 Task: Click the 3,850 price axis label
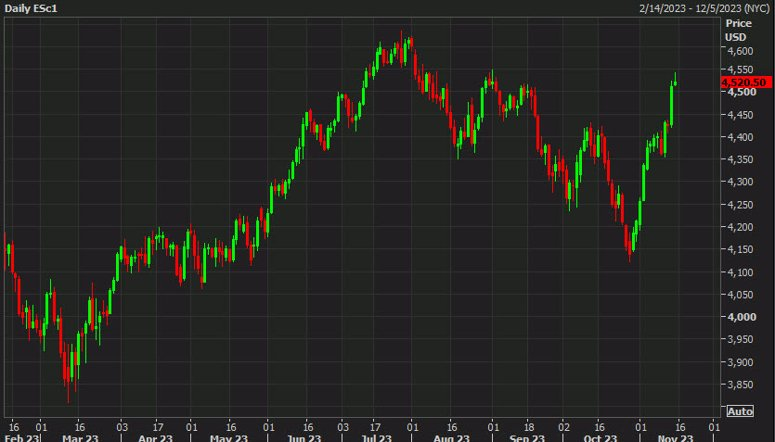[x=740, y=385]
